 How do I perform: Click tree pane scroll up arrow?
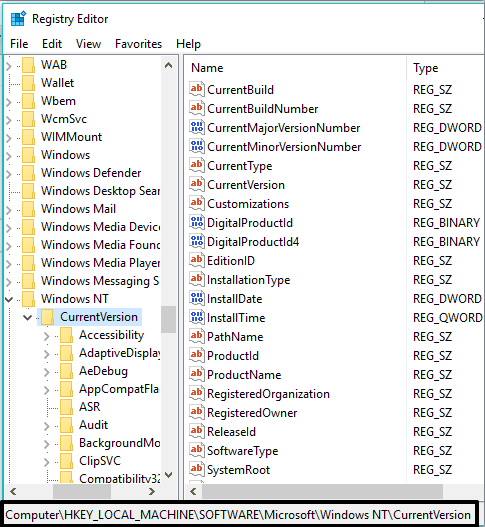(169, 65)
